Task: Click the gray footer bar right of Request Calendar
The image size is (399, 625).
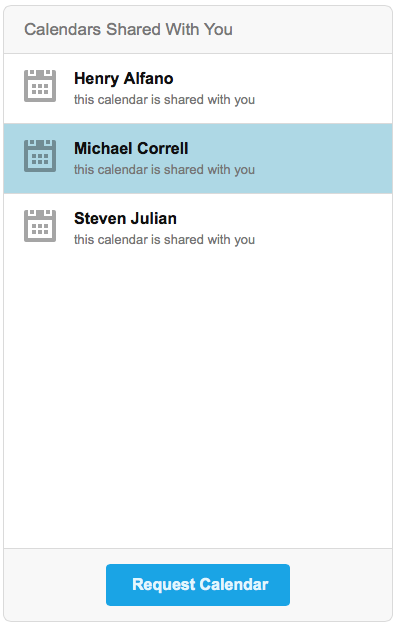Action: tap(341, 585)
